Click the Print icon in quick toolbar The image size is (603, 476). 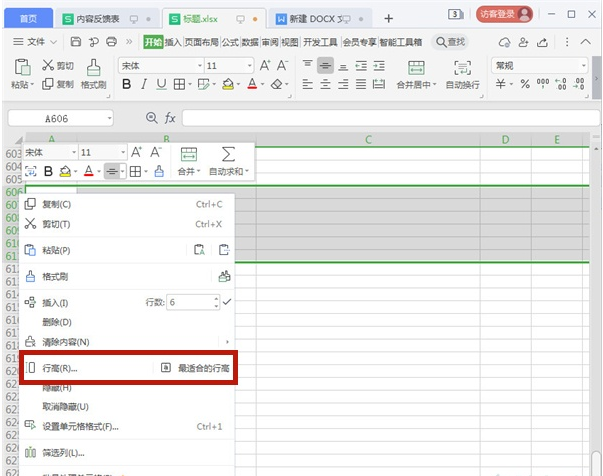[112, 42]
